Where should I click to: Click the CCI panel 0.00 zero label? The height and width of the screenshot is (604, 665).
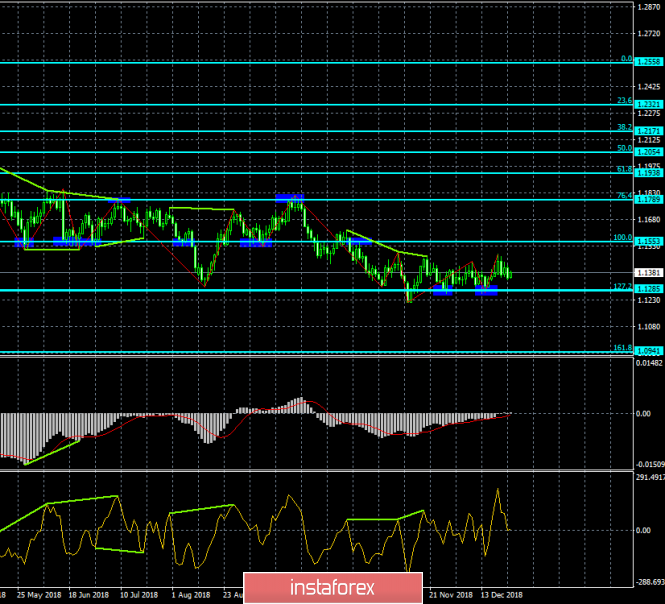(643, 530)
